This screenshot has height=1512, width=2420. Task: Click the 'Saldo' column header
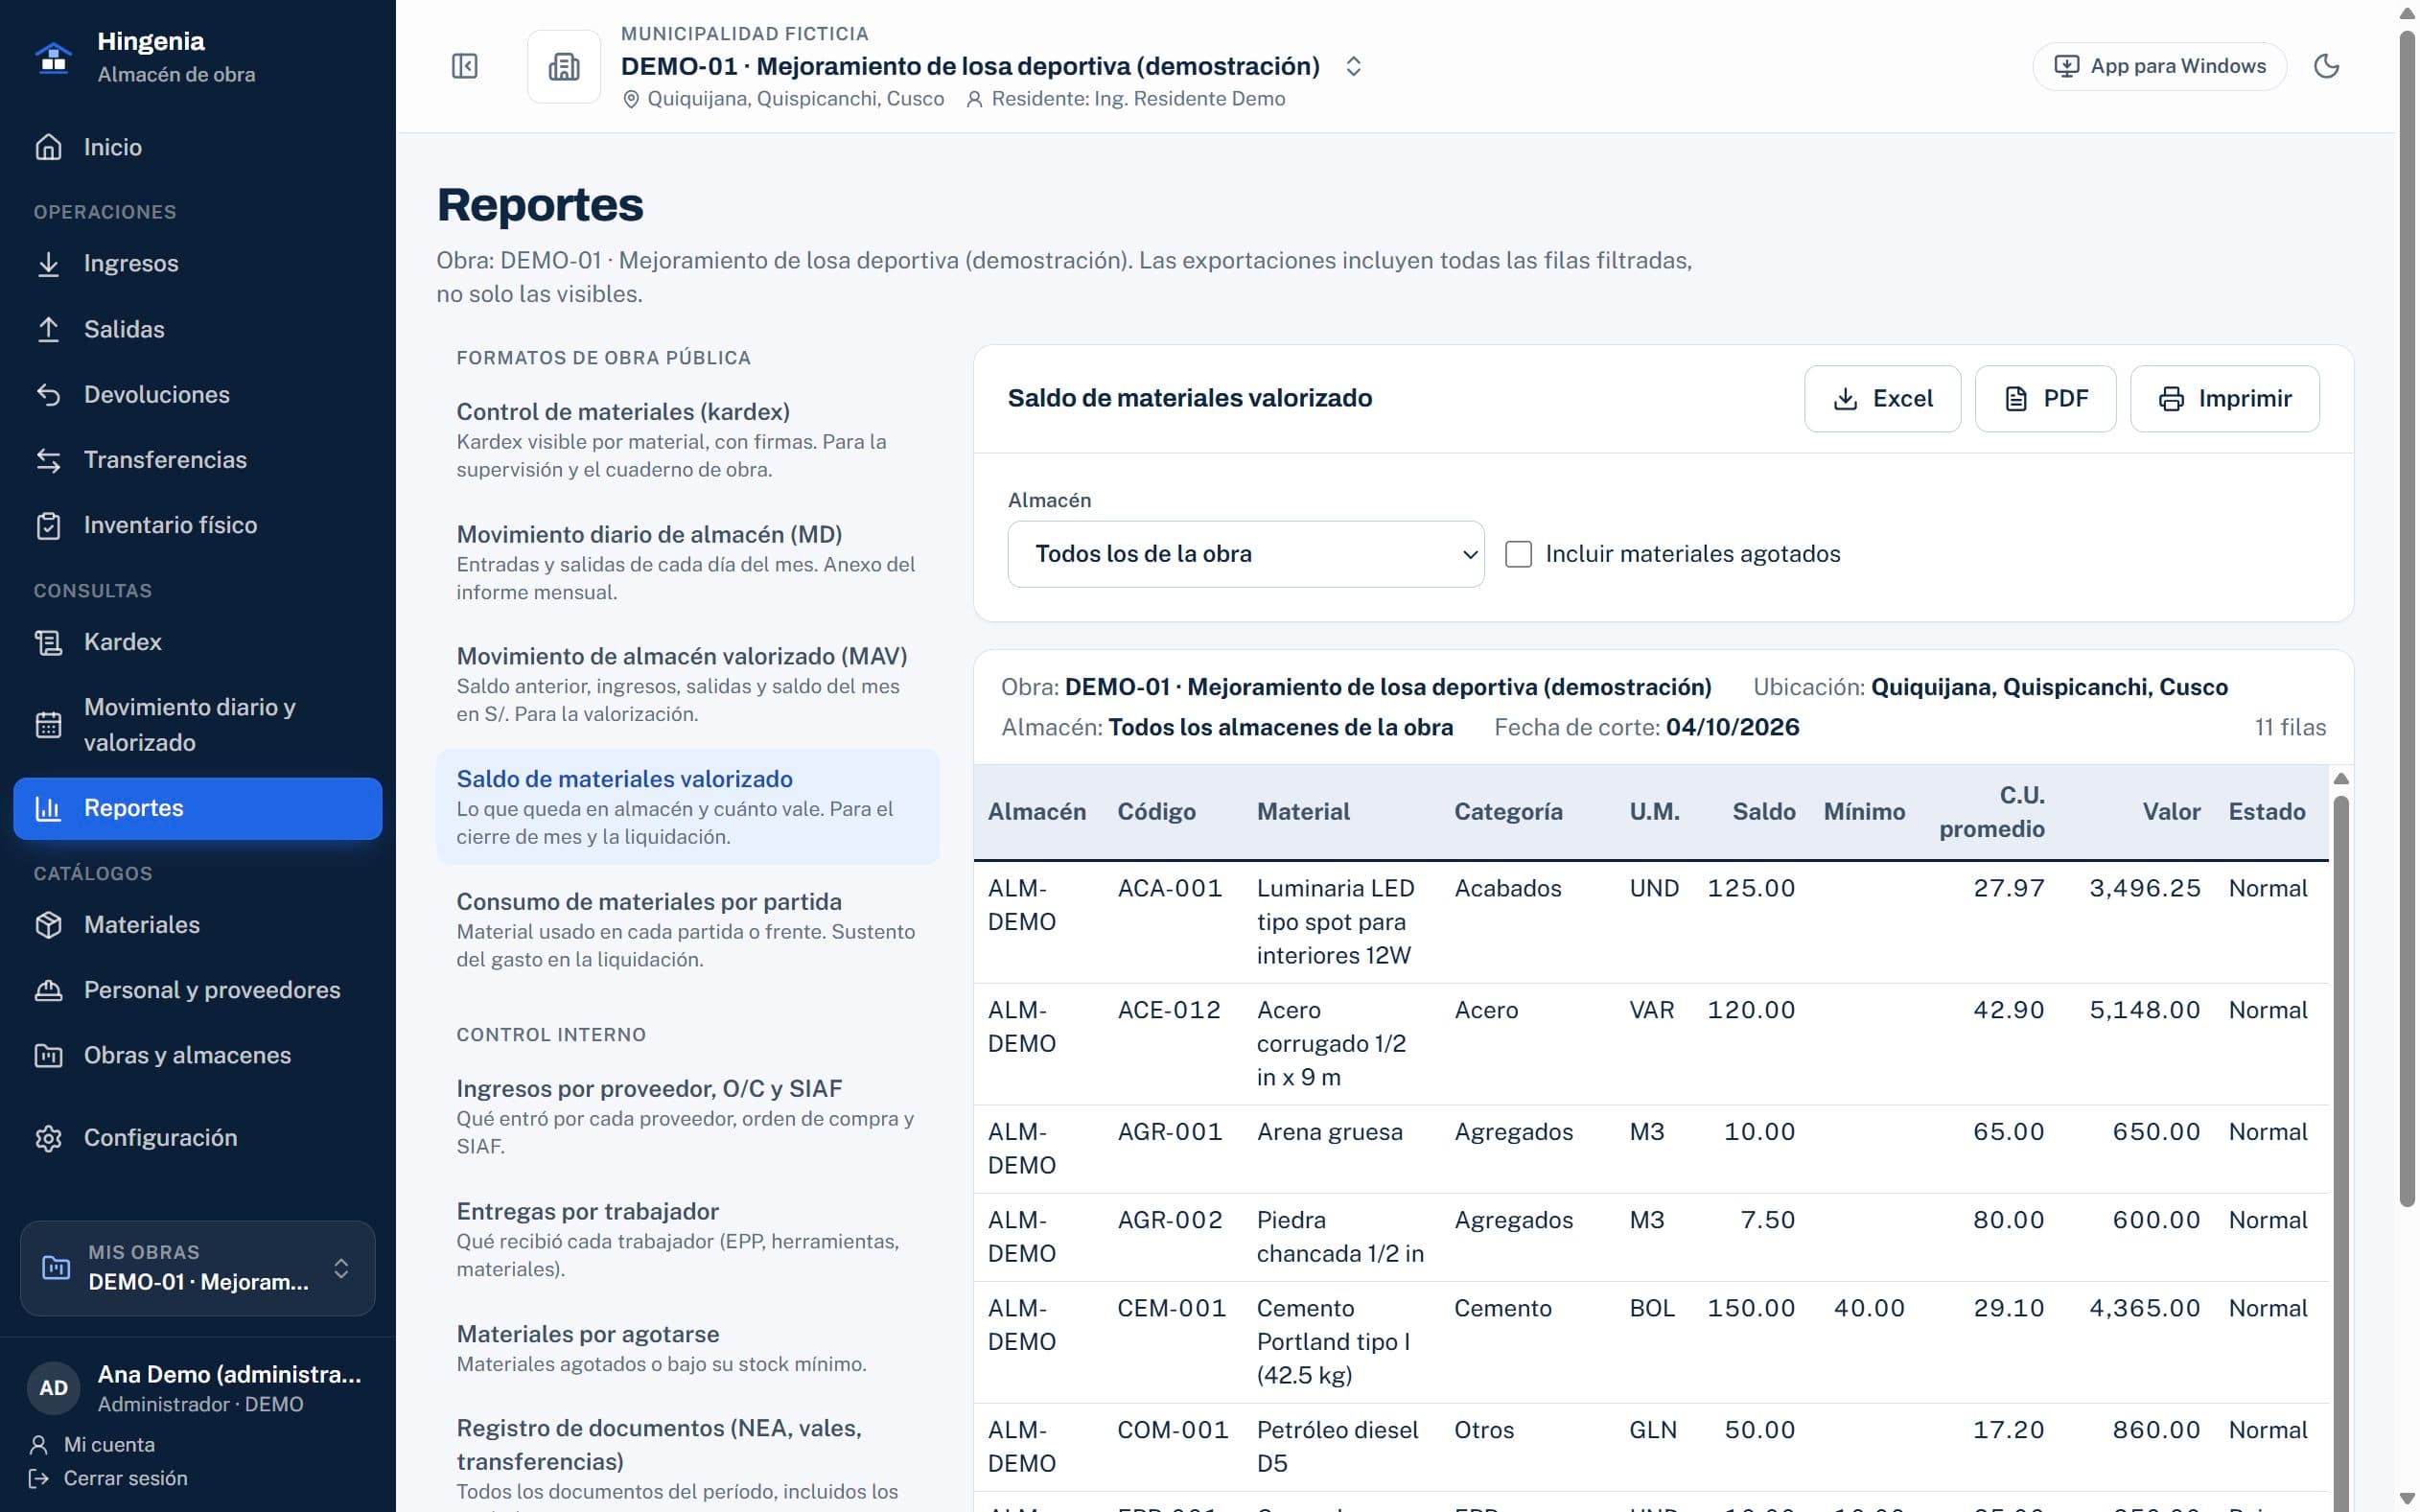tap(1763, 812)
